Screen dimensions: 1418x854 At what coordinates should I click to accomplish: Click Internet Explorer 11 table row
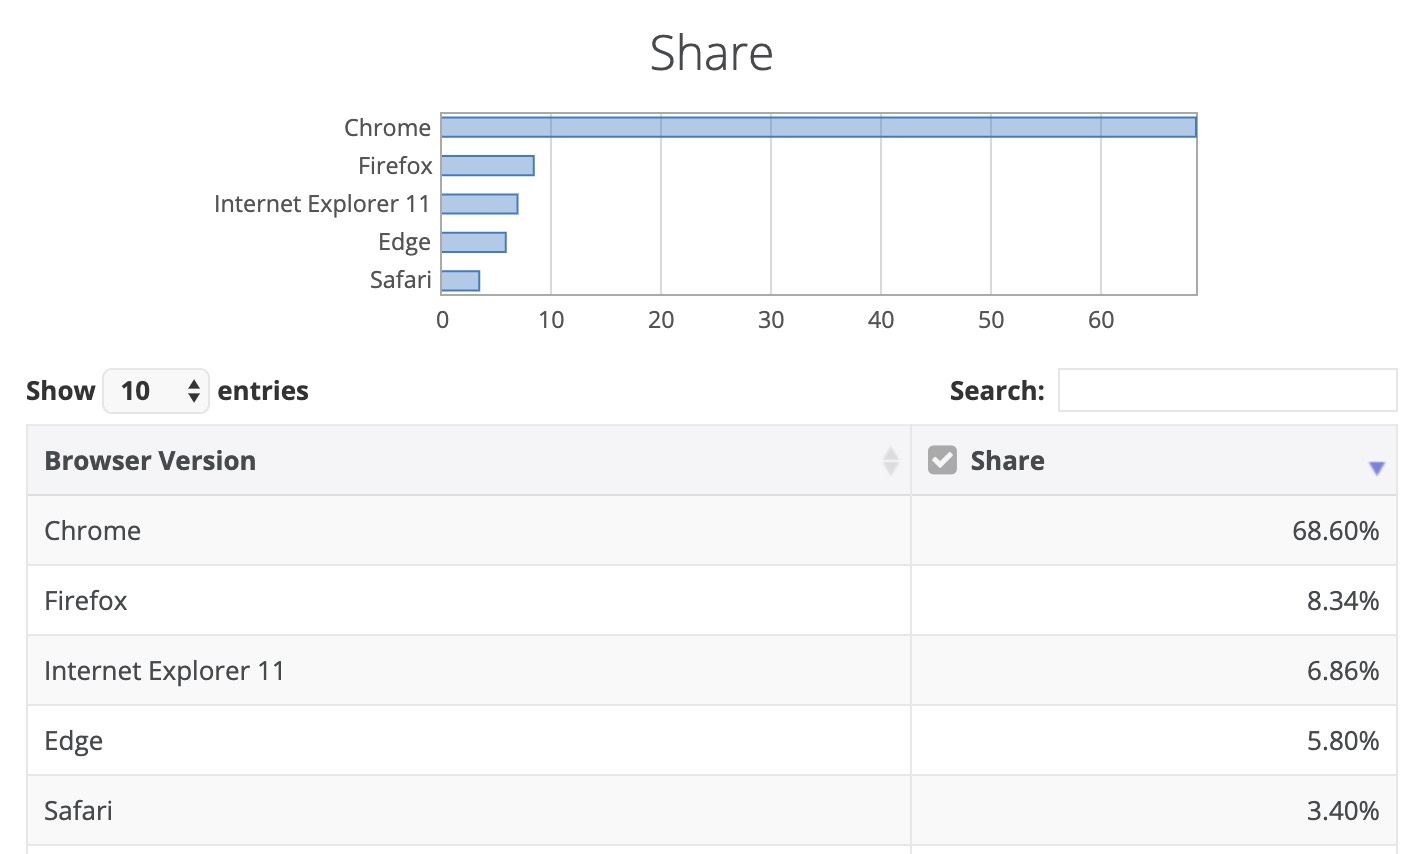(164, 671)
